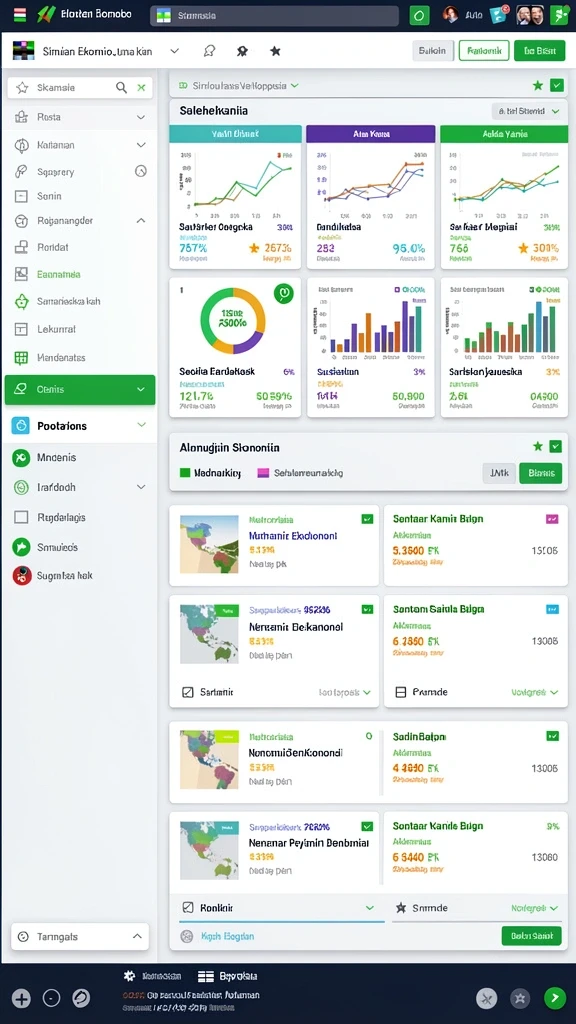Select the Cterits sidebar menu item
This screenshot has height=1024, width=576.
pyautogui.click(x=80, y=390)
